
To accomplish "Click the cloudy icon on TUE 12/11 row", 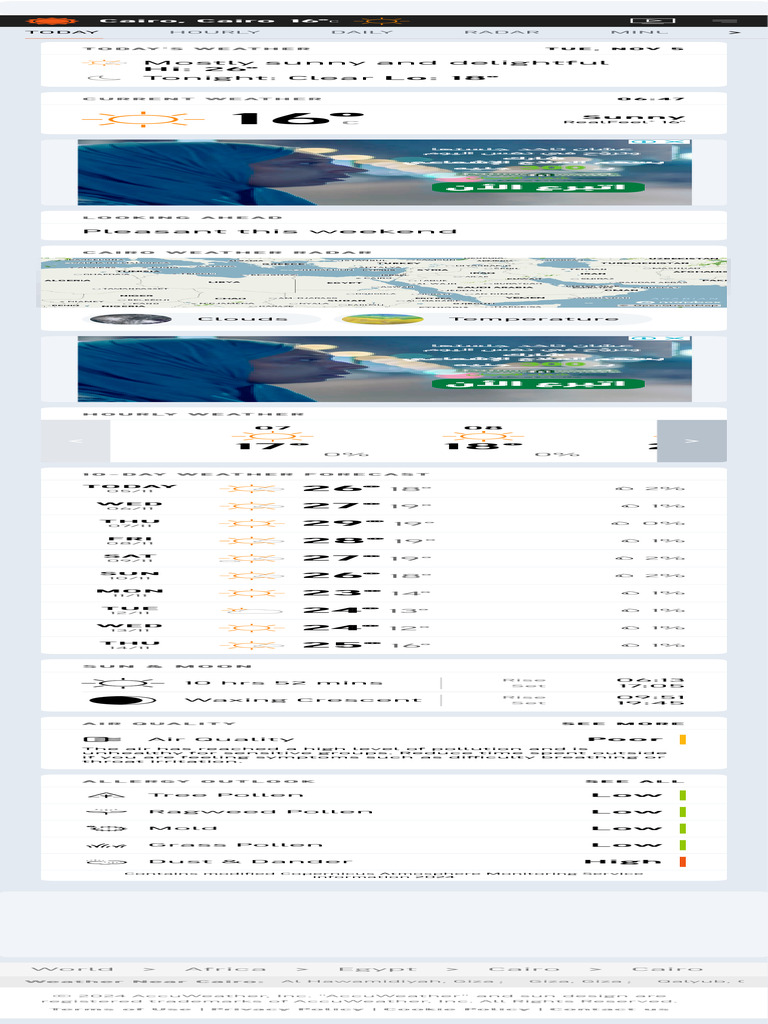I will 252,611.
